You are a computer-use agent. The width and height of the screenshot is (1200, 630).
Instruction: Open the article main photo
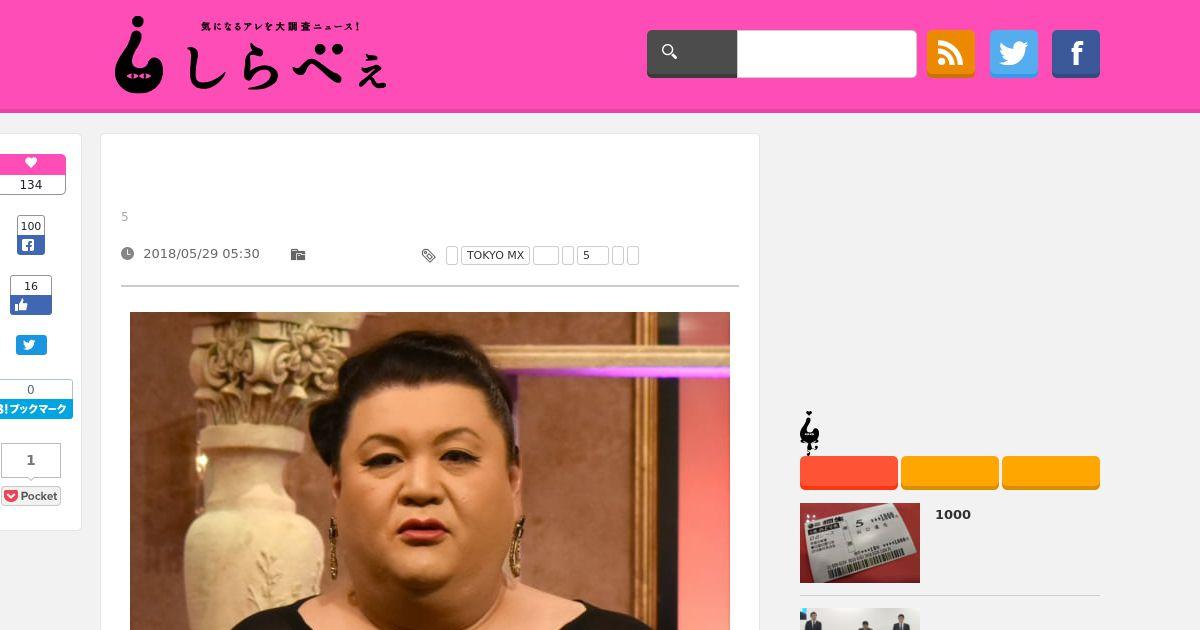pyautogui.click(x=430, y=471)
